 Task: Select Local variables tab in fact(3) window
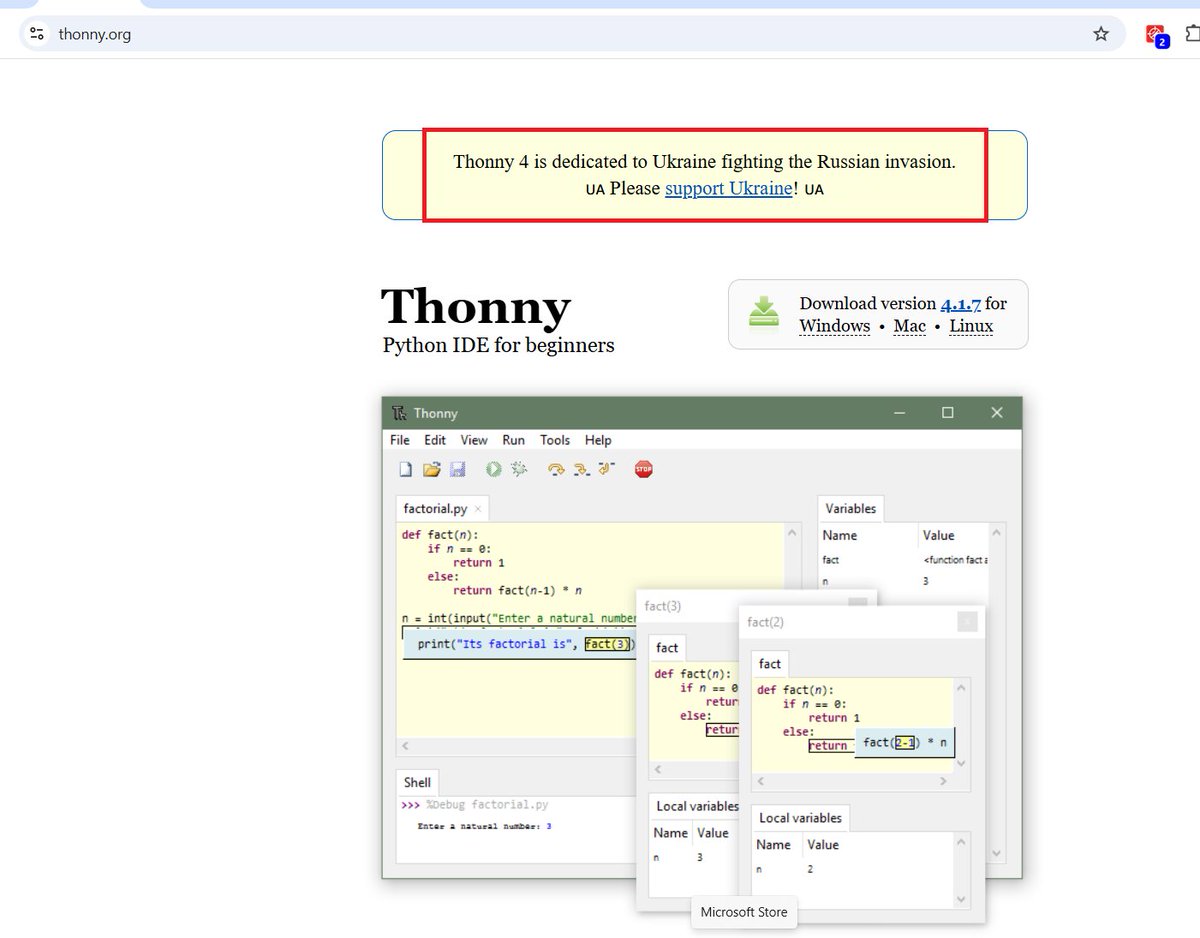(x=697, y=806)
